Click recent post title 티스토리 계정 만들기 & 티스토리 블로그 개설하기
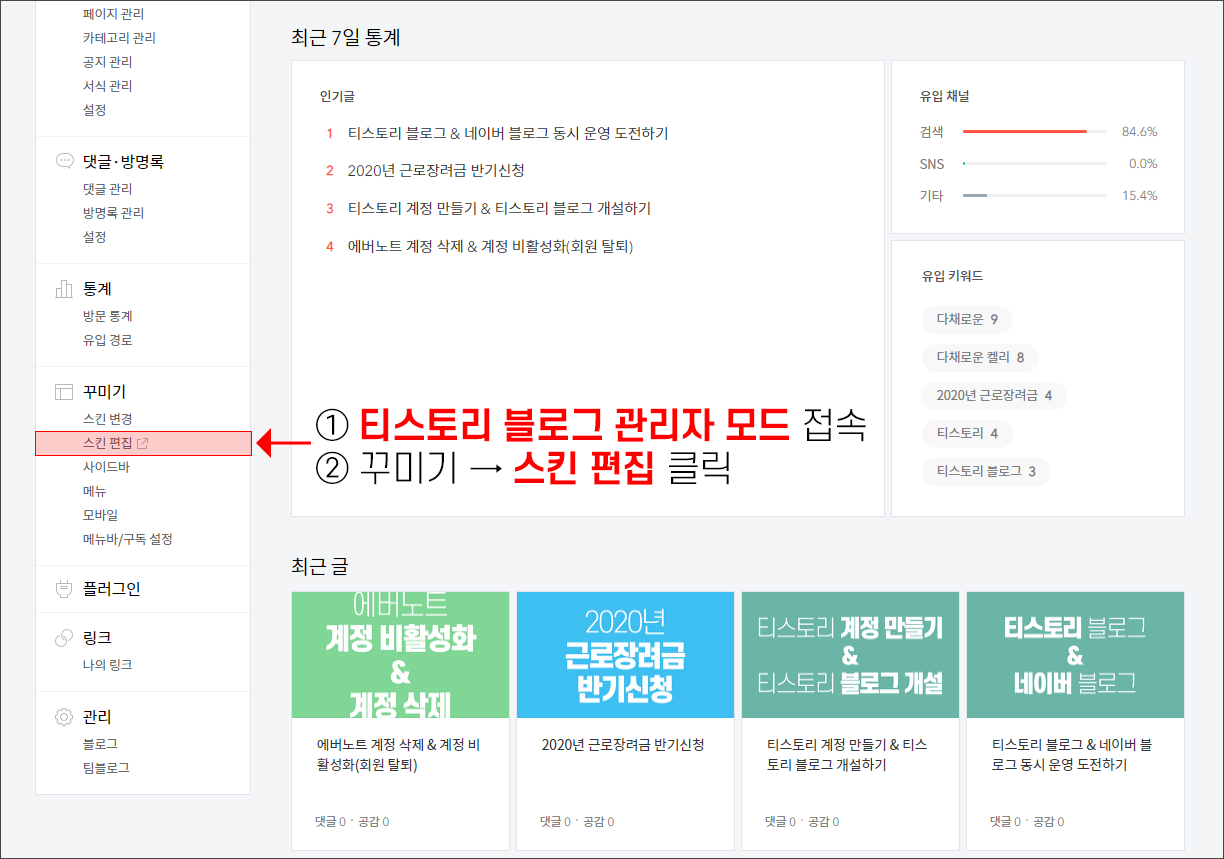 pyautogui.click(x=848, y=755)
